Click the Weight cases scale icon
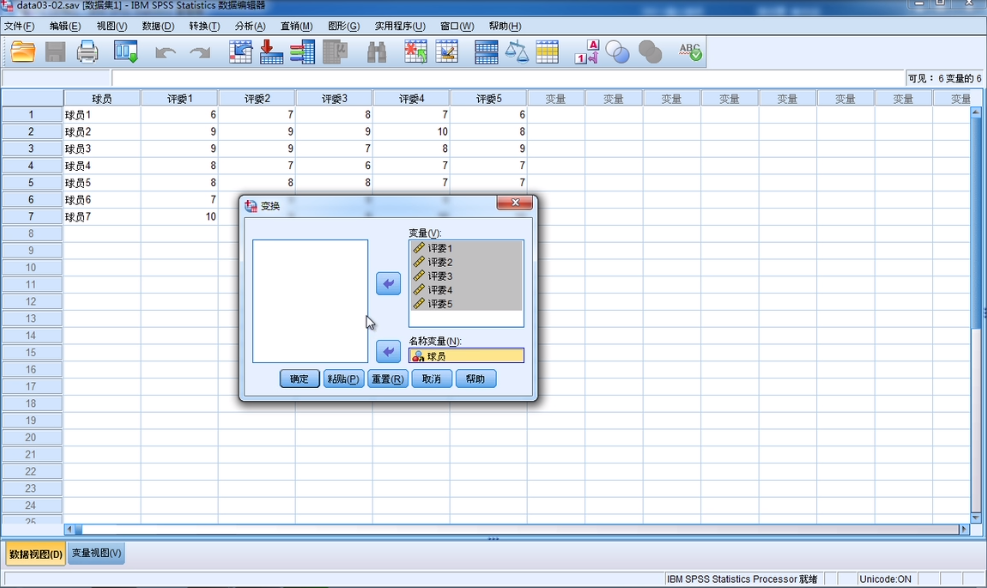Viewport: 987px width, 588px height. [x=517, y=52]
